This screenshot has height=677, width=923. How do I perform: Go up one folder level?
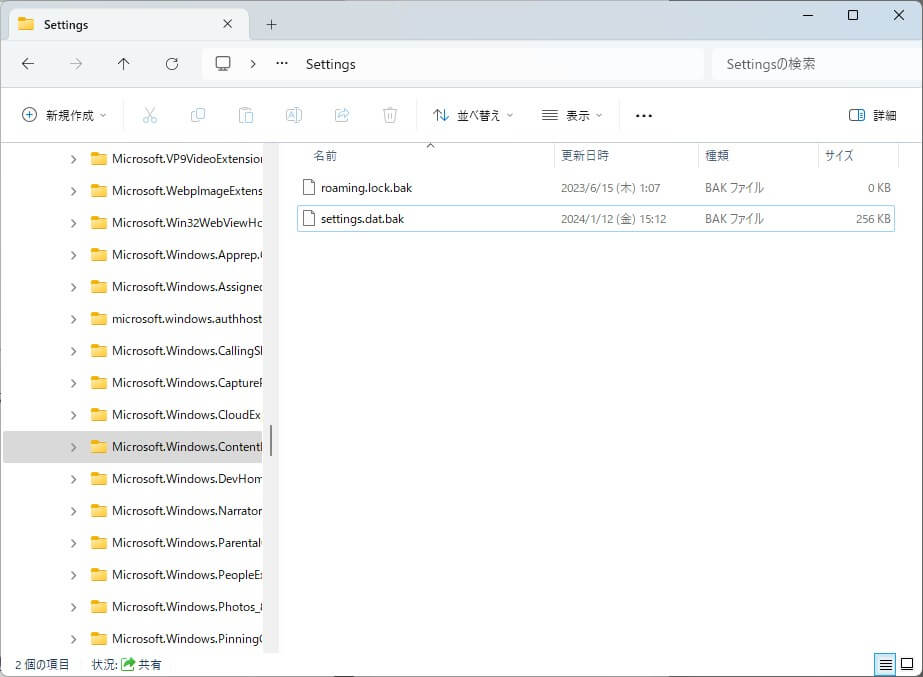pyautogui.click(x=124, y=64)
